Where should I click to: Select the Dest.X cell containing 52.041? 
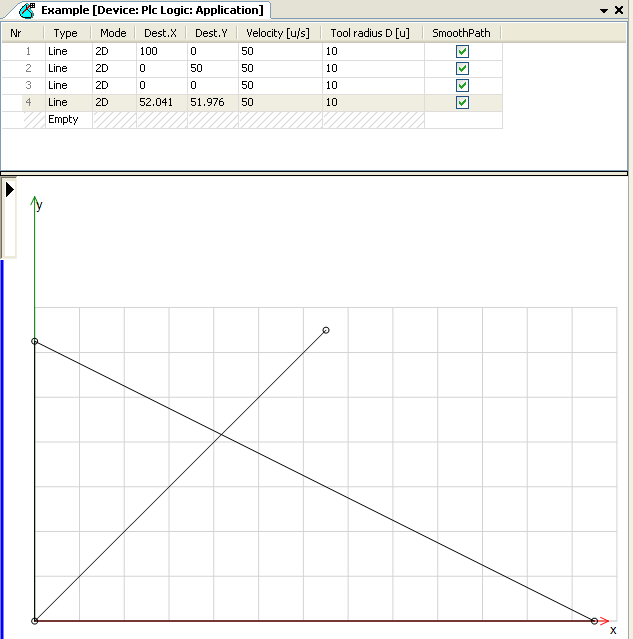[x=160, y=102]
